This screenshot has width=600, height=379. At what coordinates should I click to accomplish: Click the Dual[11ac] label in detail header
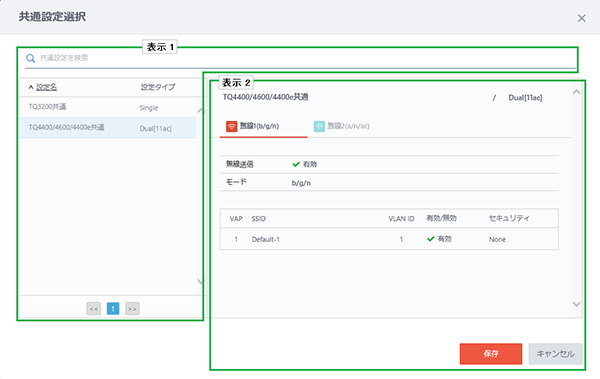pos(525,98)
